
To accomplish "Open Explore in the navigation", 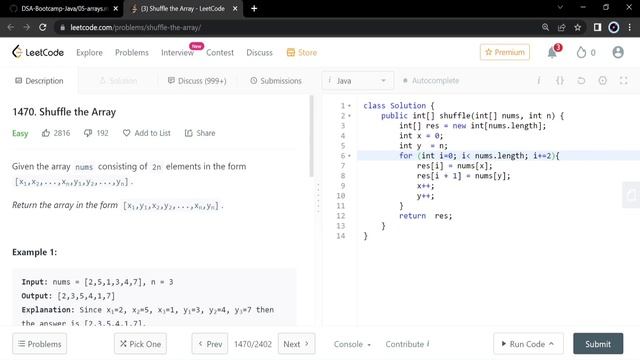I will coord(89,53).
